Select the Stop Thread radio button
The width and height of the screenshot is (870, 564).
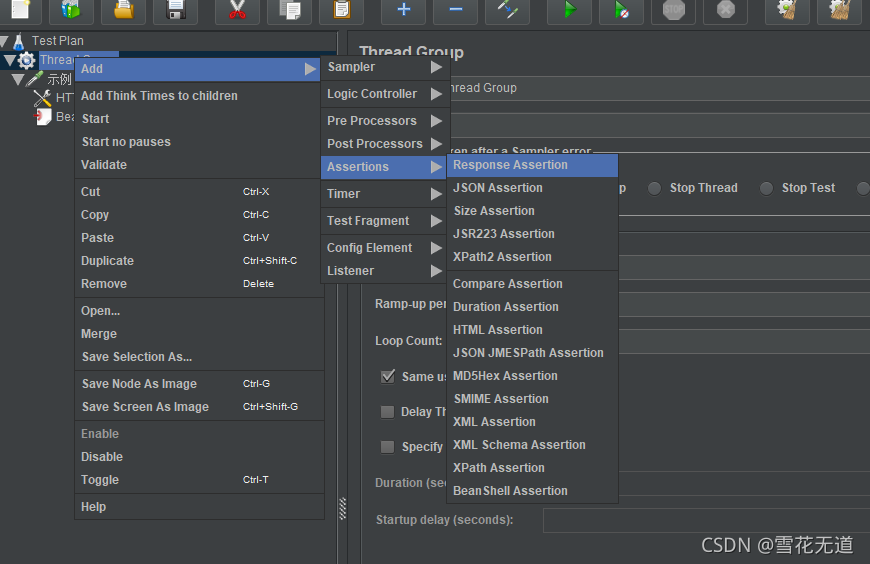(655, 188)
